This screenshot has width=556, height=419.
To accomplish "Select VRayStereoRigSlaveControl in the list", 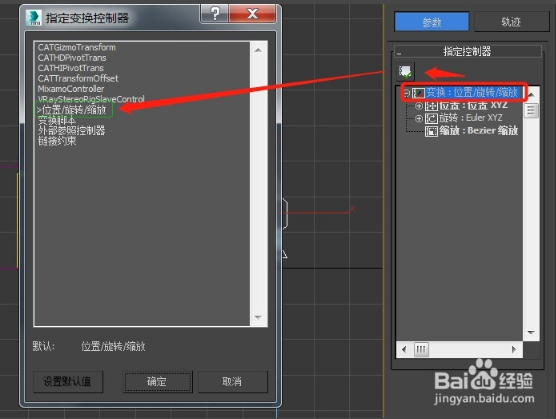I will pyautogui.click(x=91, y=99).
